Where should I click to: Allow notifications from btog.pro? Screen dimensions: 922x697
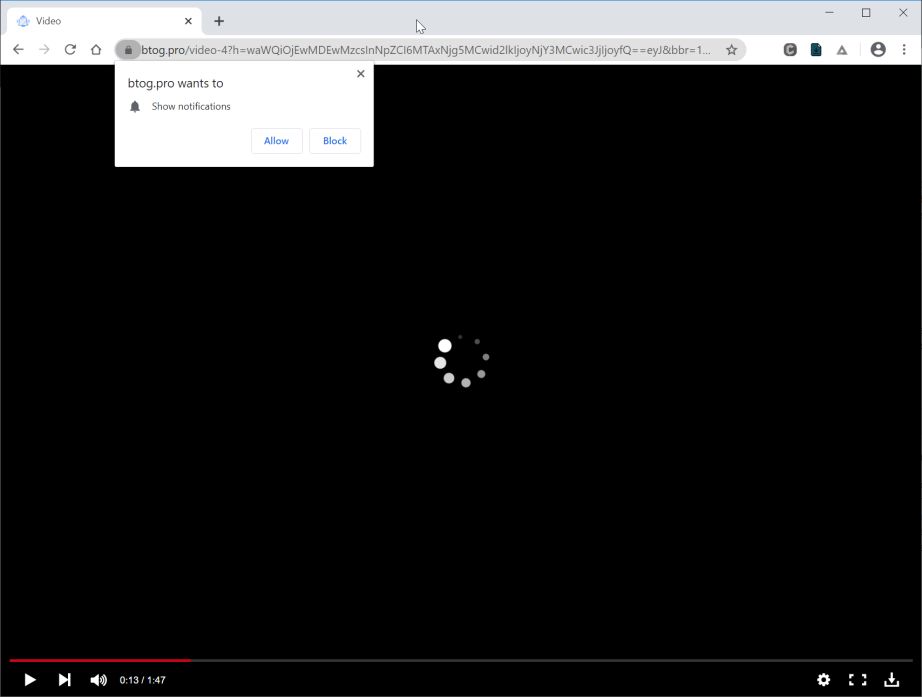pos(276,141)
